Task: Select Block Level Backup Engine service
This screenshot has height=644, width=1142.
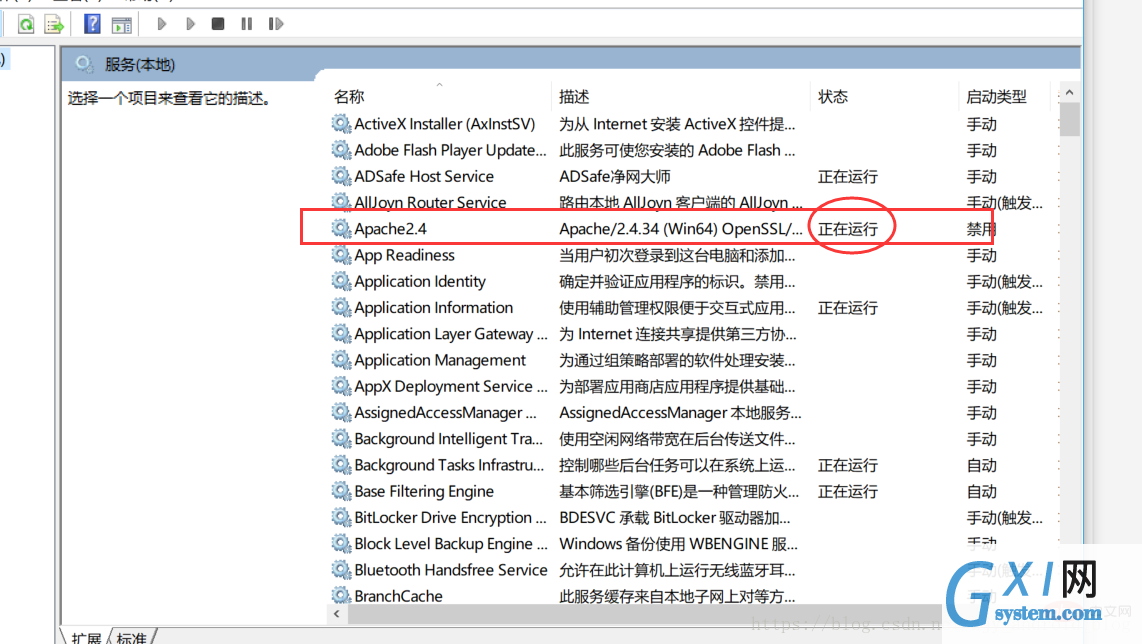Action: pyautogui.click(x=451, y=543)
